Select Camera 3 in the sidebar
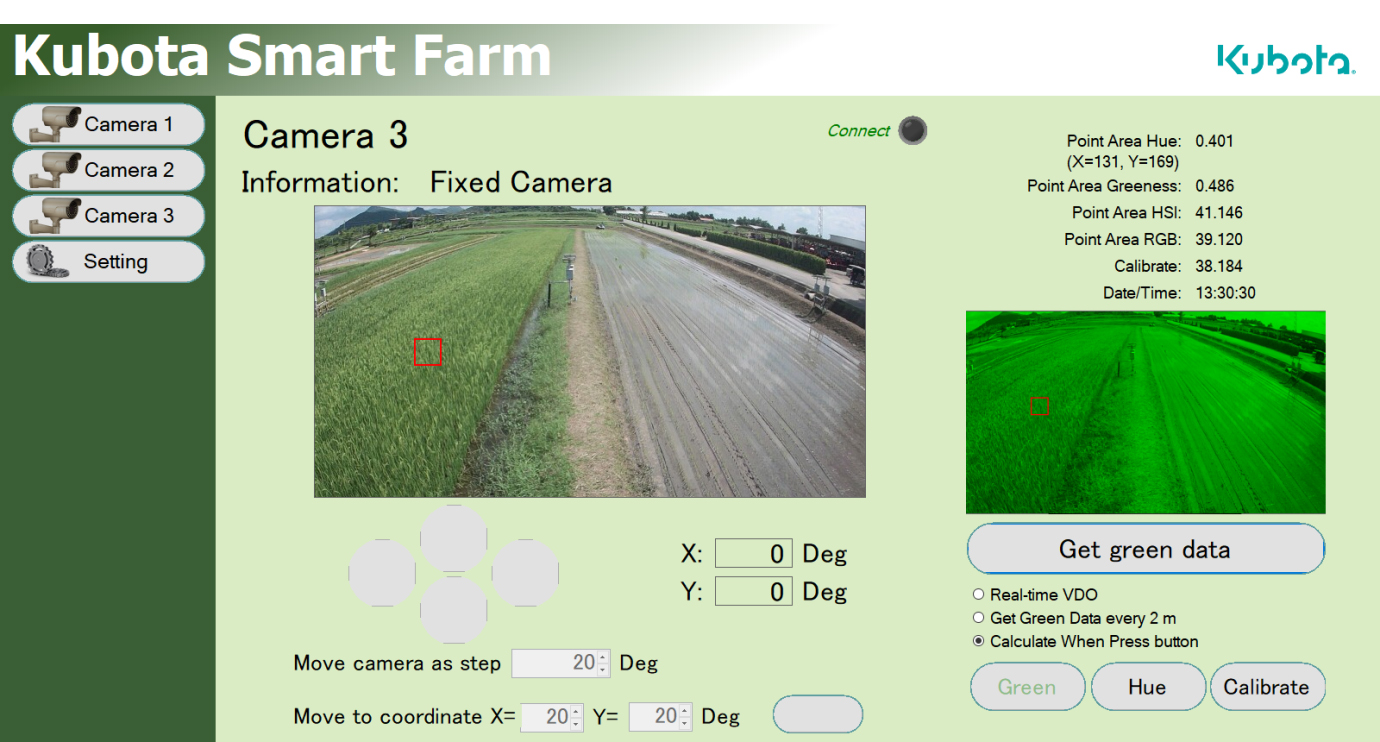 pos(108,216)
